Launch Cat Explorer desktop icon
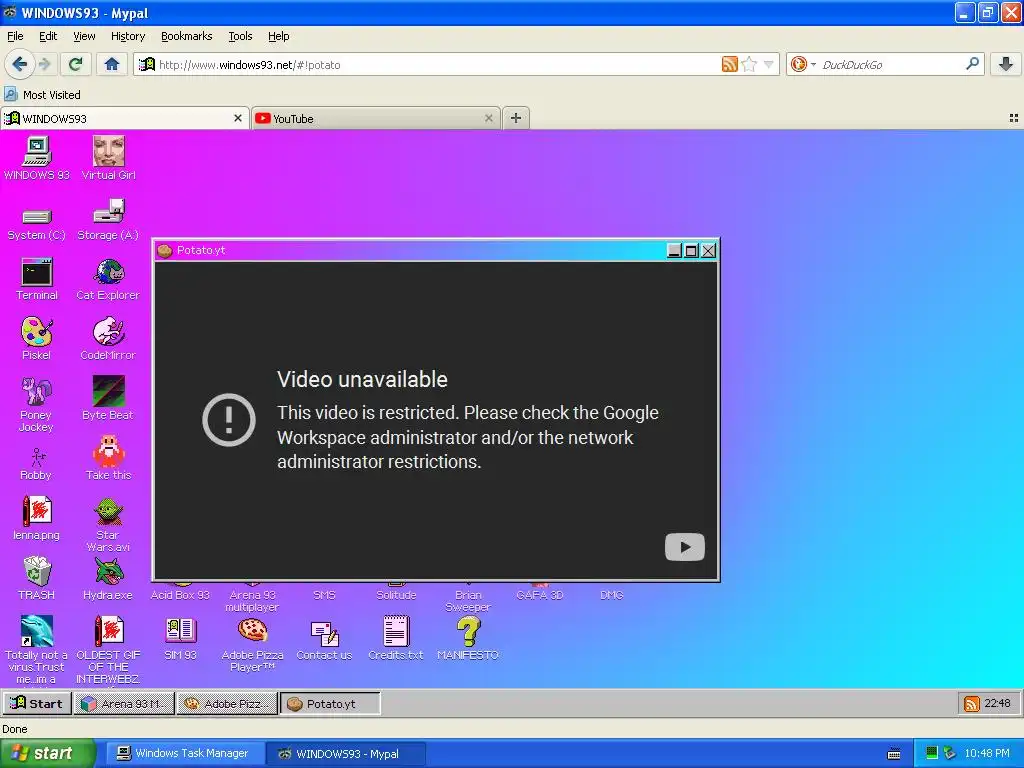1024x768 pixels. 108,280
